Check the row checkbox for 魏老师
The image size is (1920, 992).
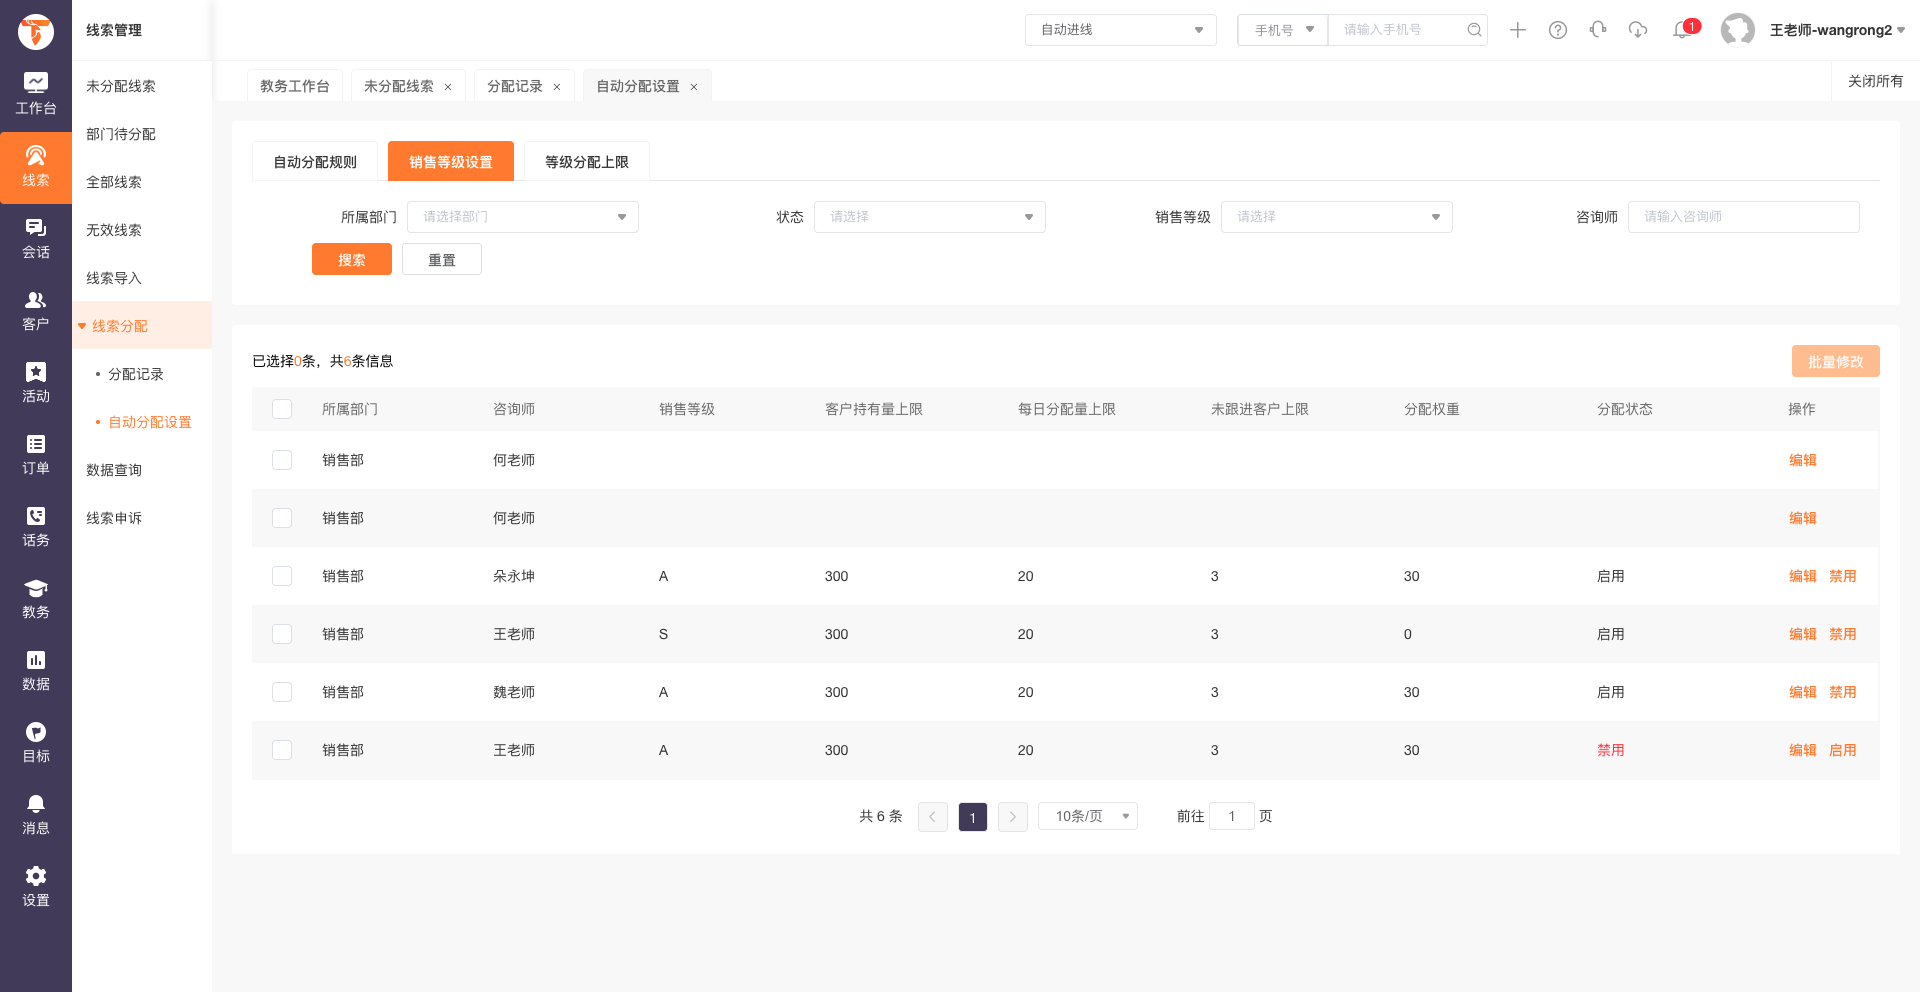coord(282,692)
